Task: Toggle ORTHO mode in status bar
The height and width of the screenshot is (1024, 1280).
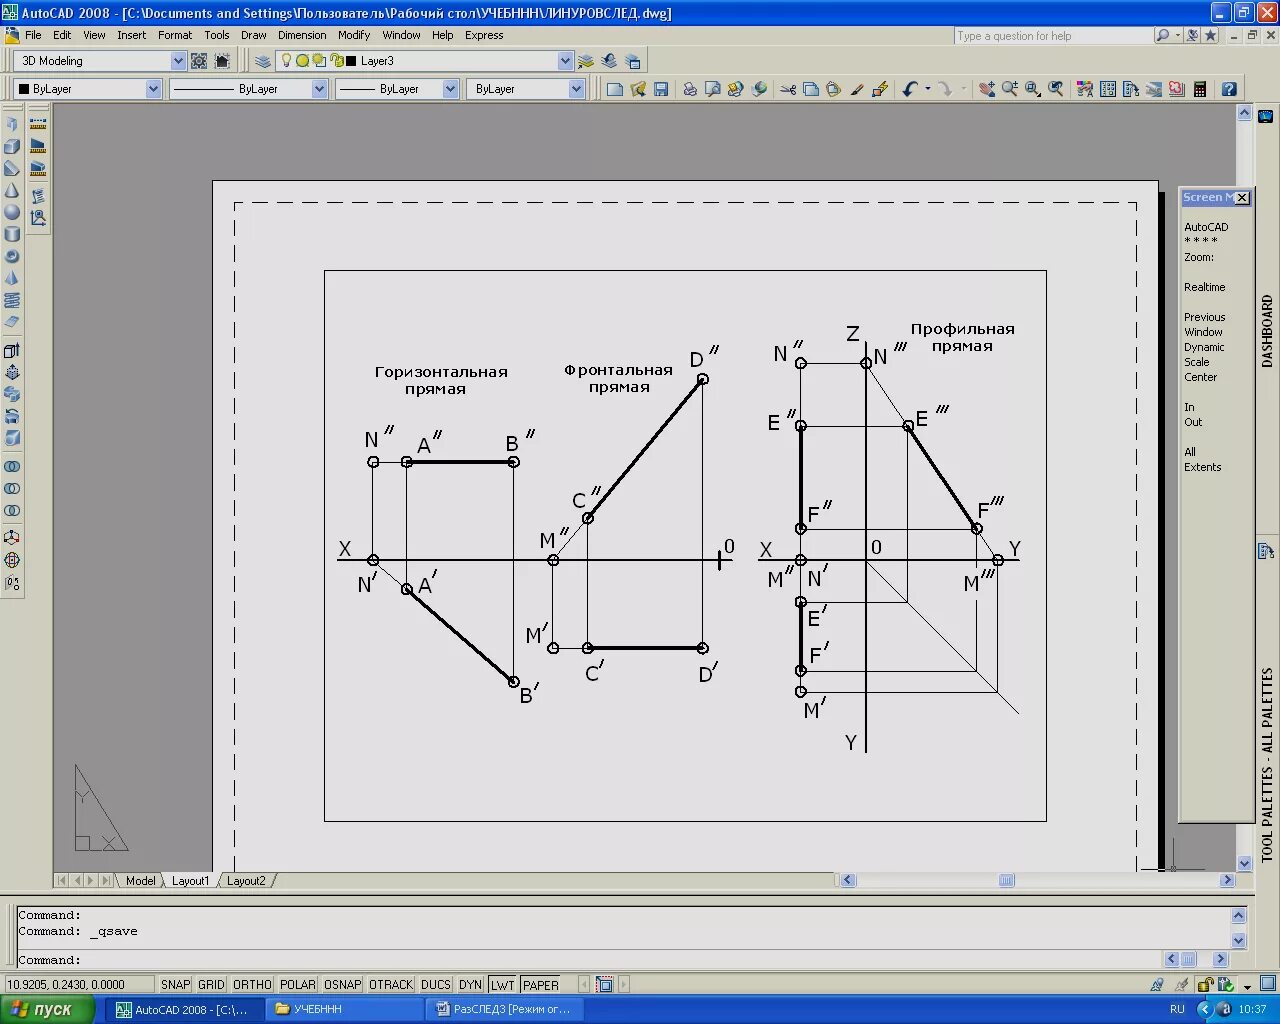Action: (252, 985)
